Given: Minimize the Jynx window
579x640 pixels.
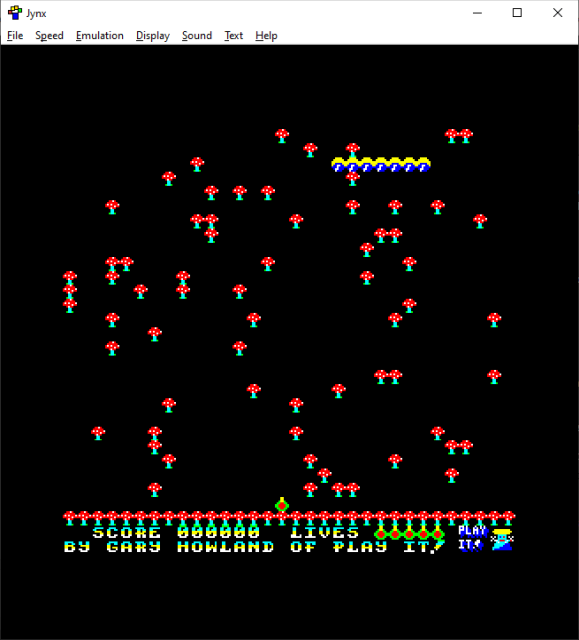Looking at the screenshot, I should [477, 13].
